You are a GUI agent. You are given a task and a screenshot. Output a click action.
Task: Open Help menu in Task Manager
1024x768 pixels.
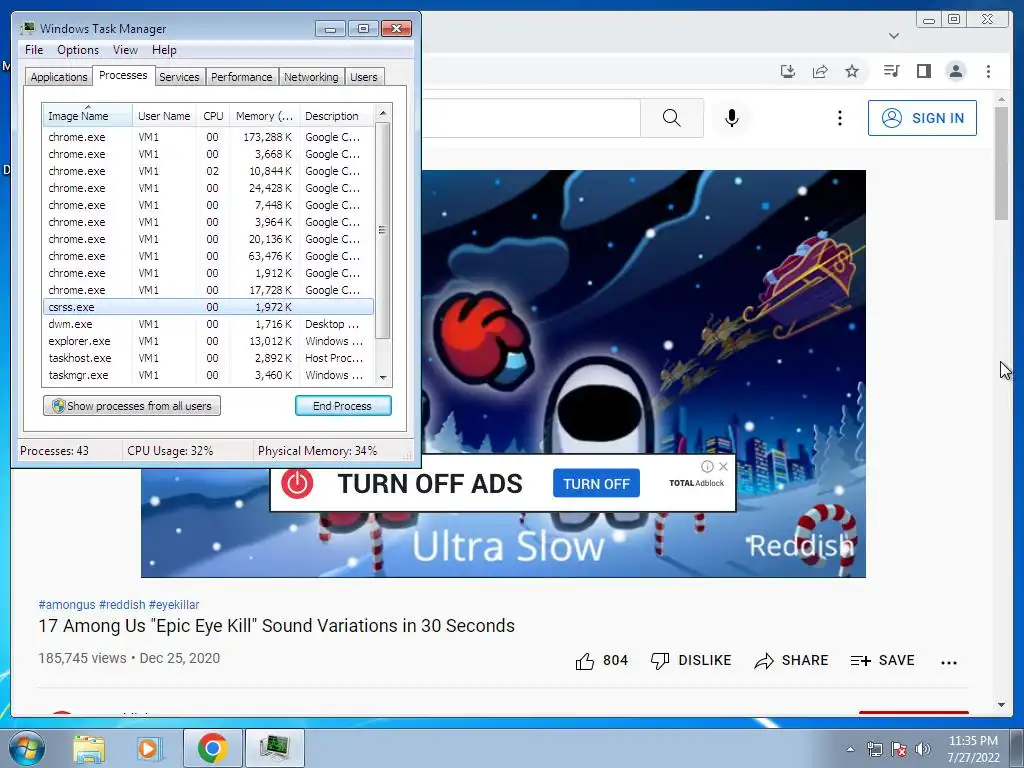pyautogui.click(x=164, y=50)
